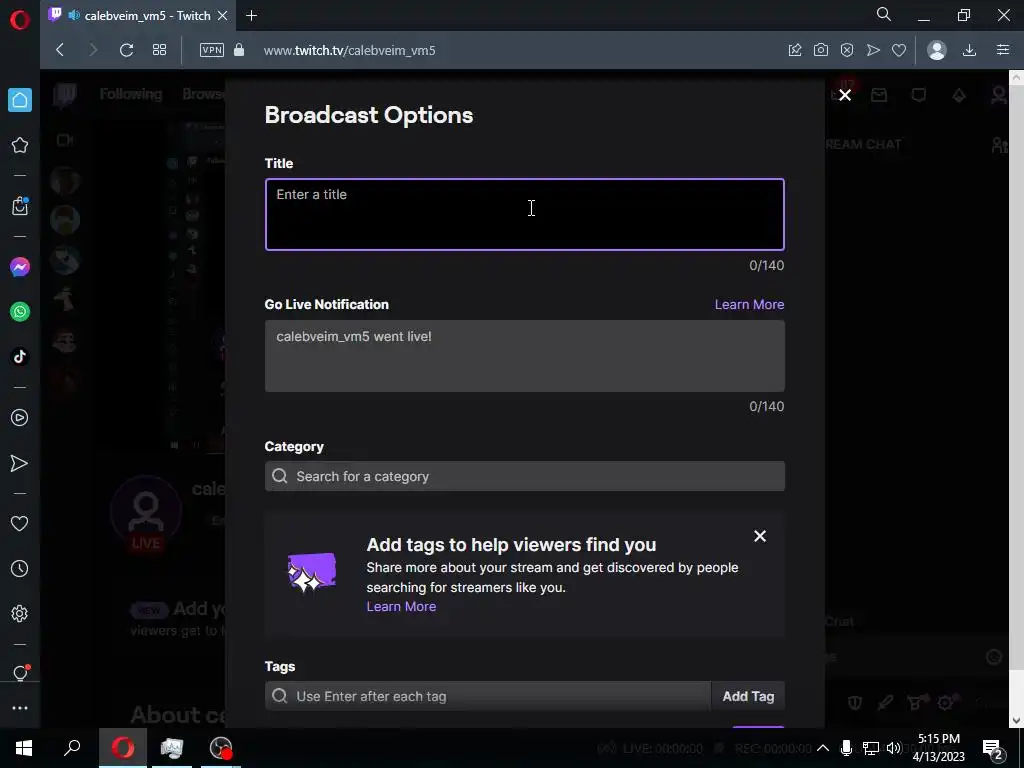This screenshot has width=1024, height=768.
Task: Select the calebveim_vm5 - Twitch tab
Action: [138, 16]
